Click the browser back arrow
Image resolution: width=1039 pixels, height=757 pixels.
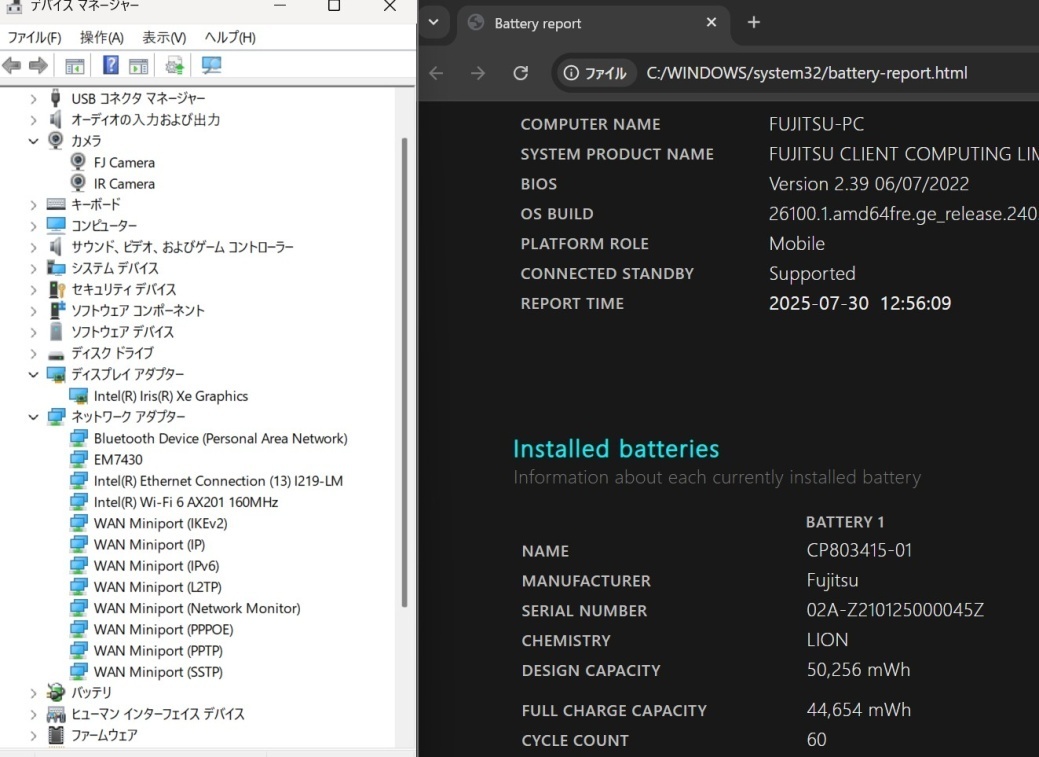point(436,73)
